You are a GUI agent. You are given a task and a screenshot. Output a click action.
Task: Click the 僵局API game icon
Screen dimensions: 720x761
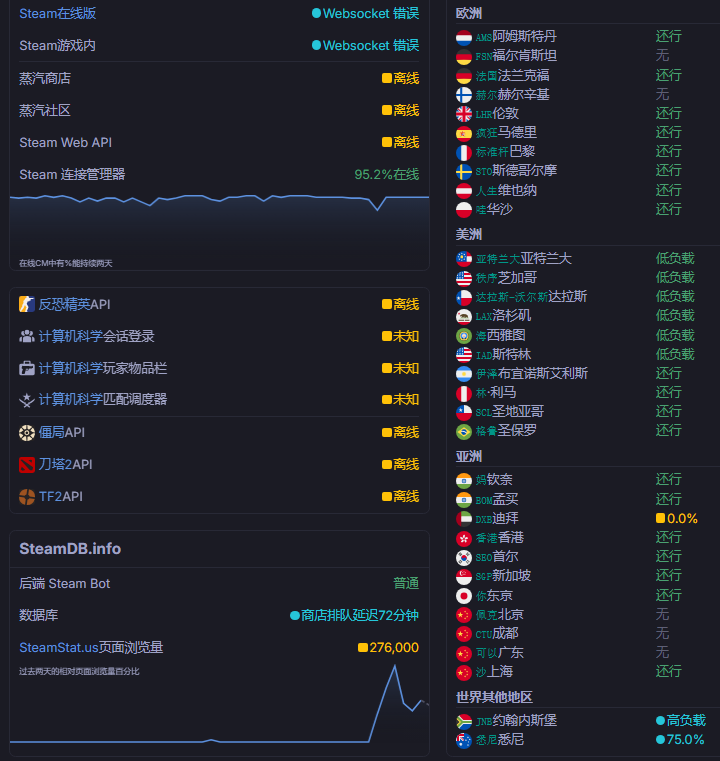click(27, 432)
